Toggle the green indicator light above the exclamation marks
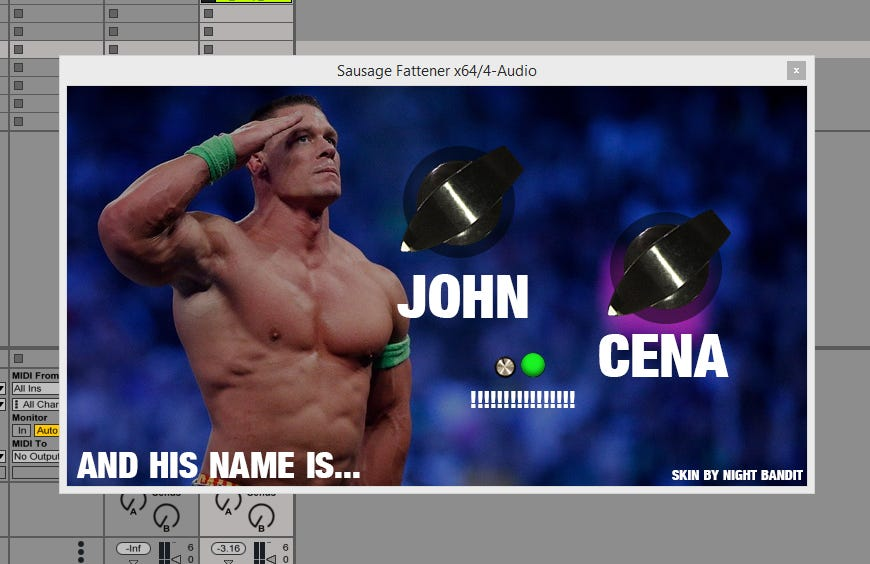Screen dimensions: 870x564 coord(533,365)
